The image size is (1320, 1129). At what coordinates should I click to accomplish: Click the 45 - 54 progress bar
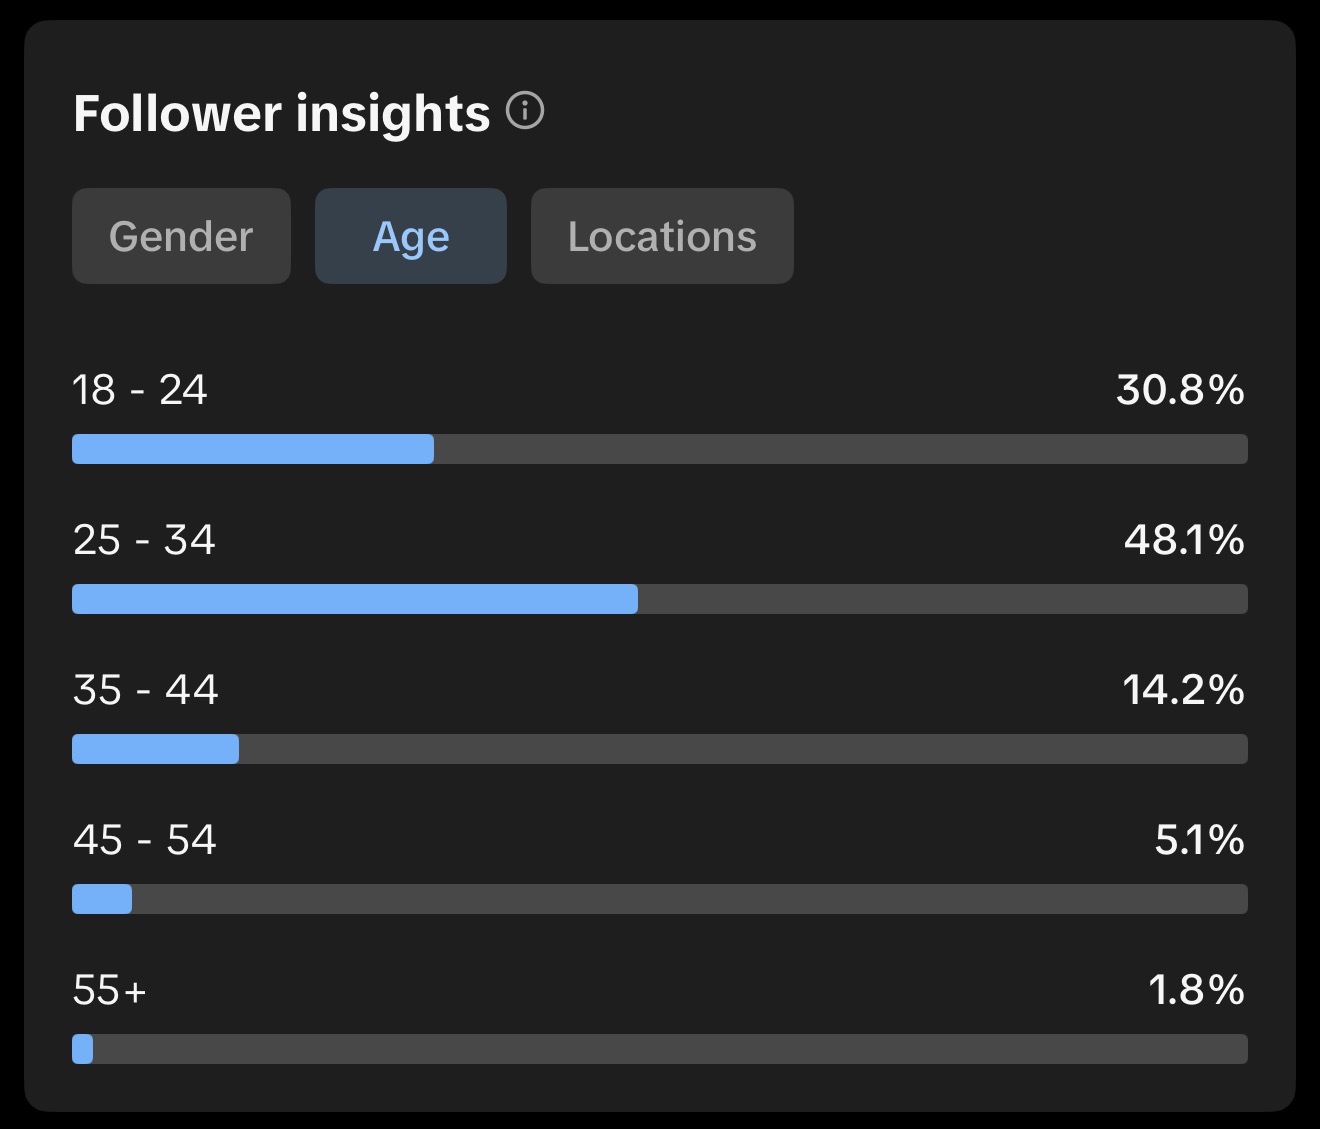pos(660,899)
